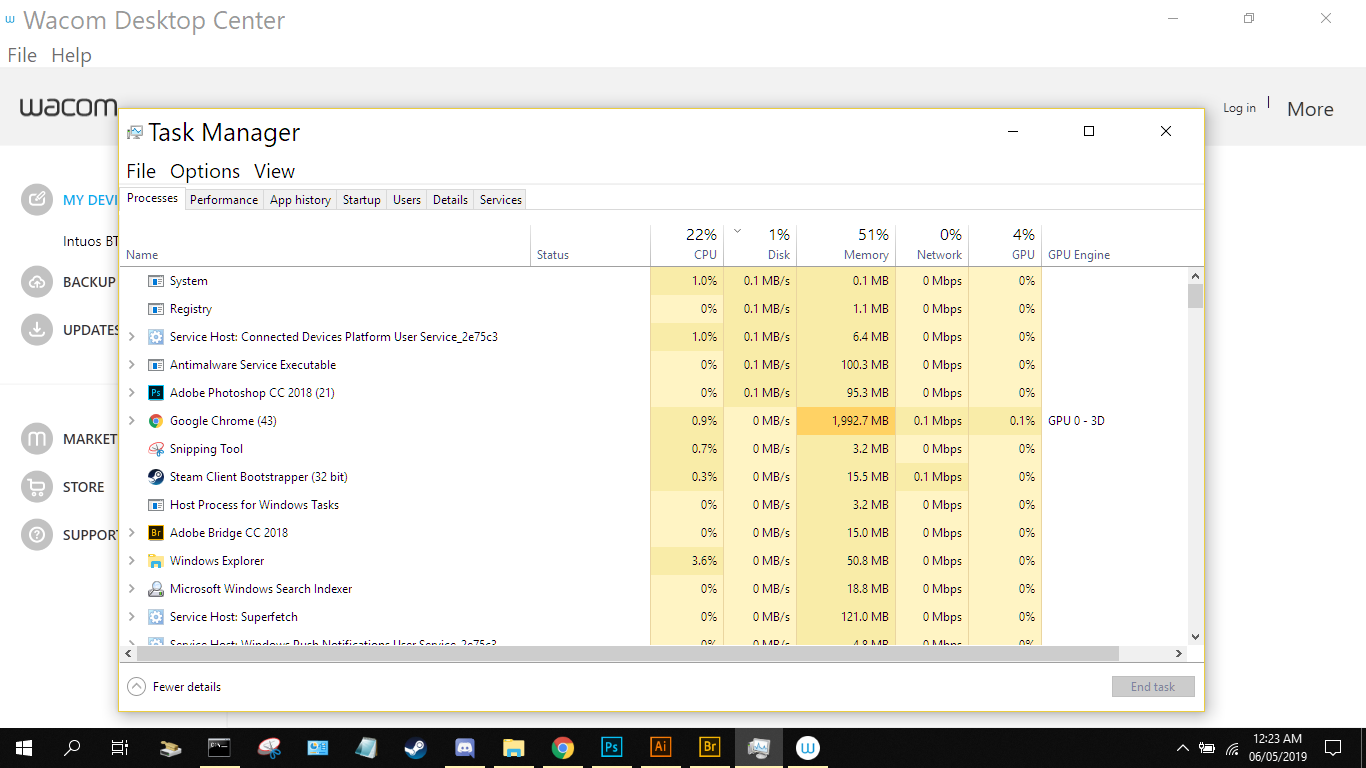Click the System process icon
The width and height of the screenshot is (1366, 768).
155,281
